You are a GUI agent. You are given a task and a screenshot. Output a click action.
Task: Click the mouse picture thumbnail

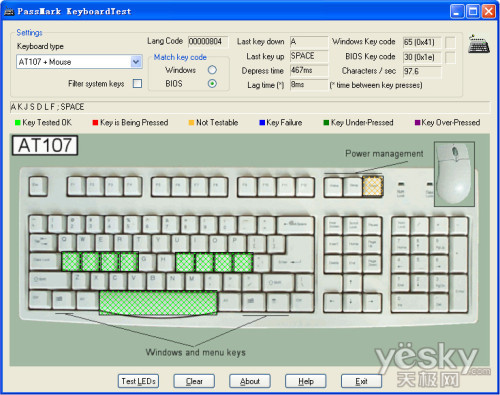coord(454,174)
